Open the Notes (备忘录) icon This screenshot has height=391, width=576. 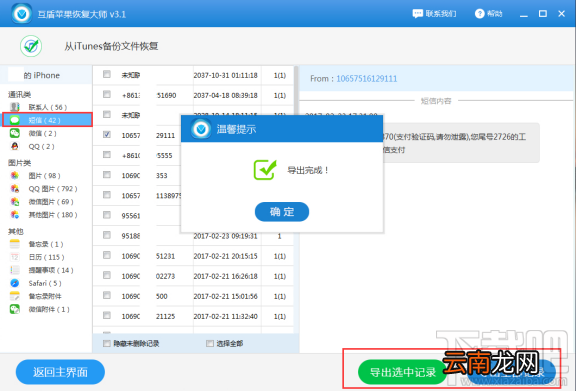pos(15,244)
